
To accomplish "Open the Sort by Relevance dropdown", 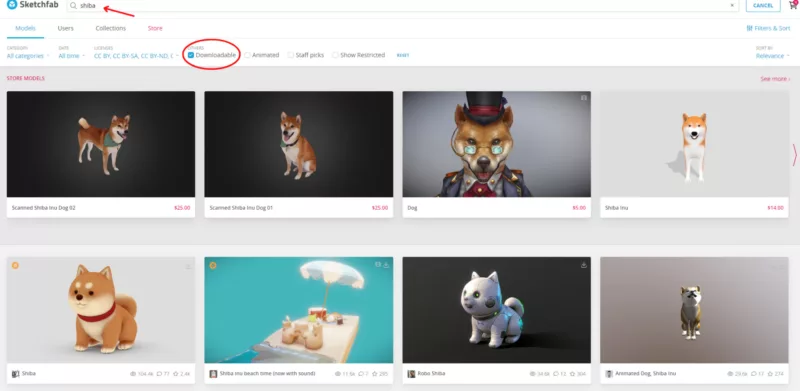I will 773,56.
